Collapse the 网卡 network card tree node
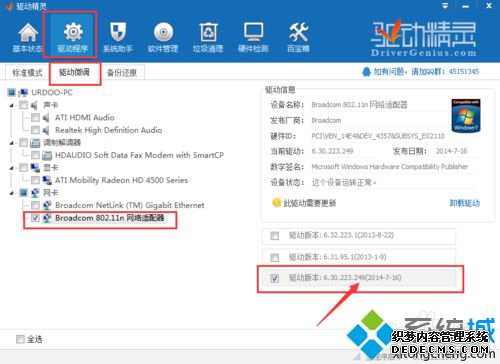Screen dimensions: 500x364 pyautogui.click(x=12, y=193)
